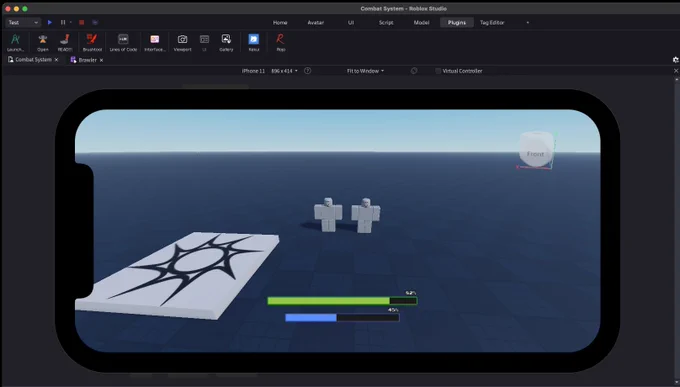
Task: Pause the running test
Action: 63,23
